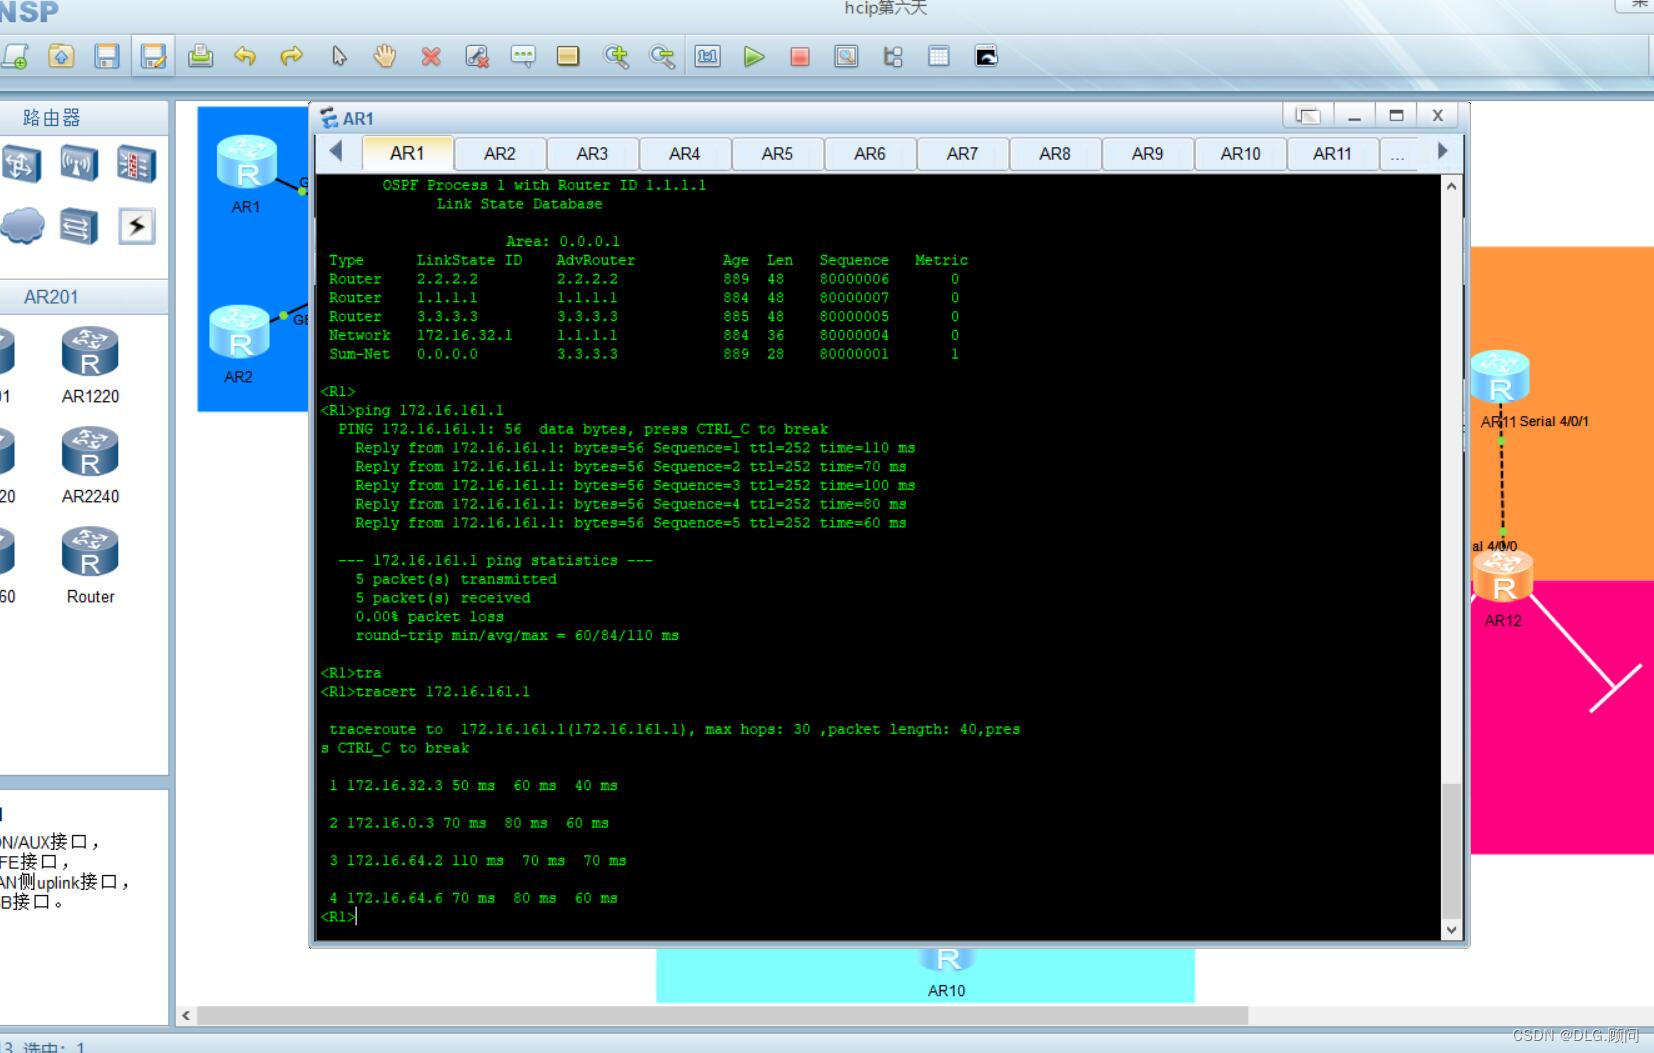Click the delete all connections icon
Viewport: 1654px width, 1053px height.
[x=477, y=56]
